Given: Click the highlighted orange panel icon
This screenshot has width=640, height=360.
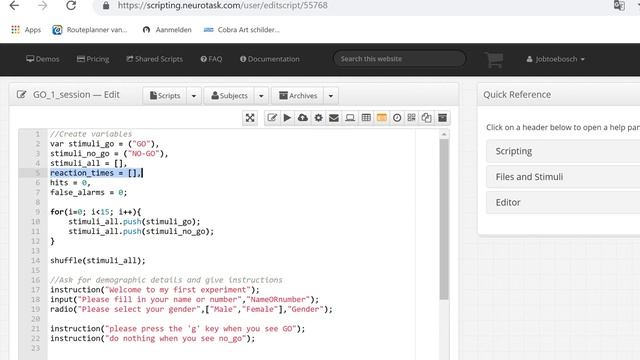Looking at the screenshot, I should click(x=382, y=118).
